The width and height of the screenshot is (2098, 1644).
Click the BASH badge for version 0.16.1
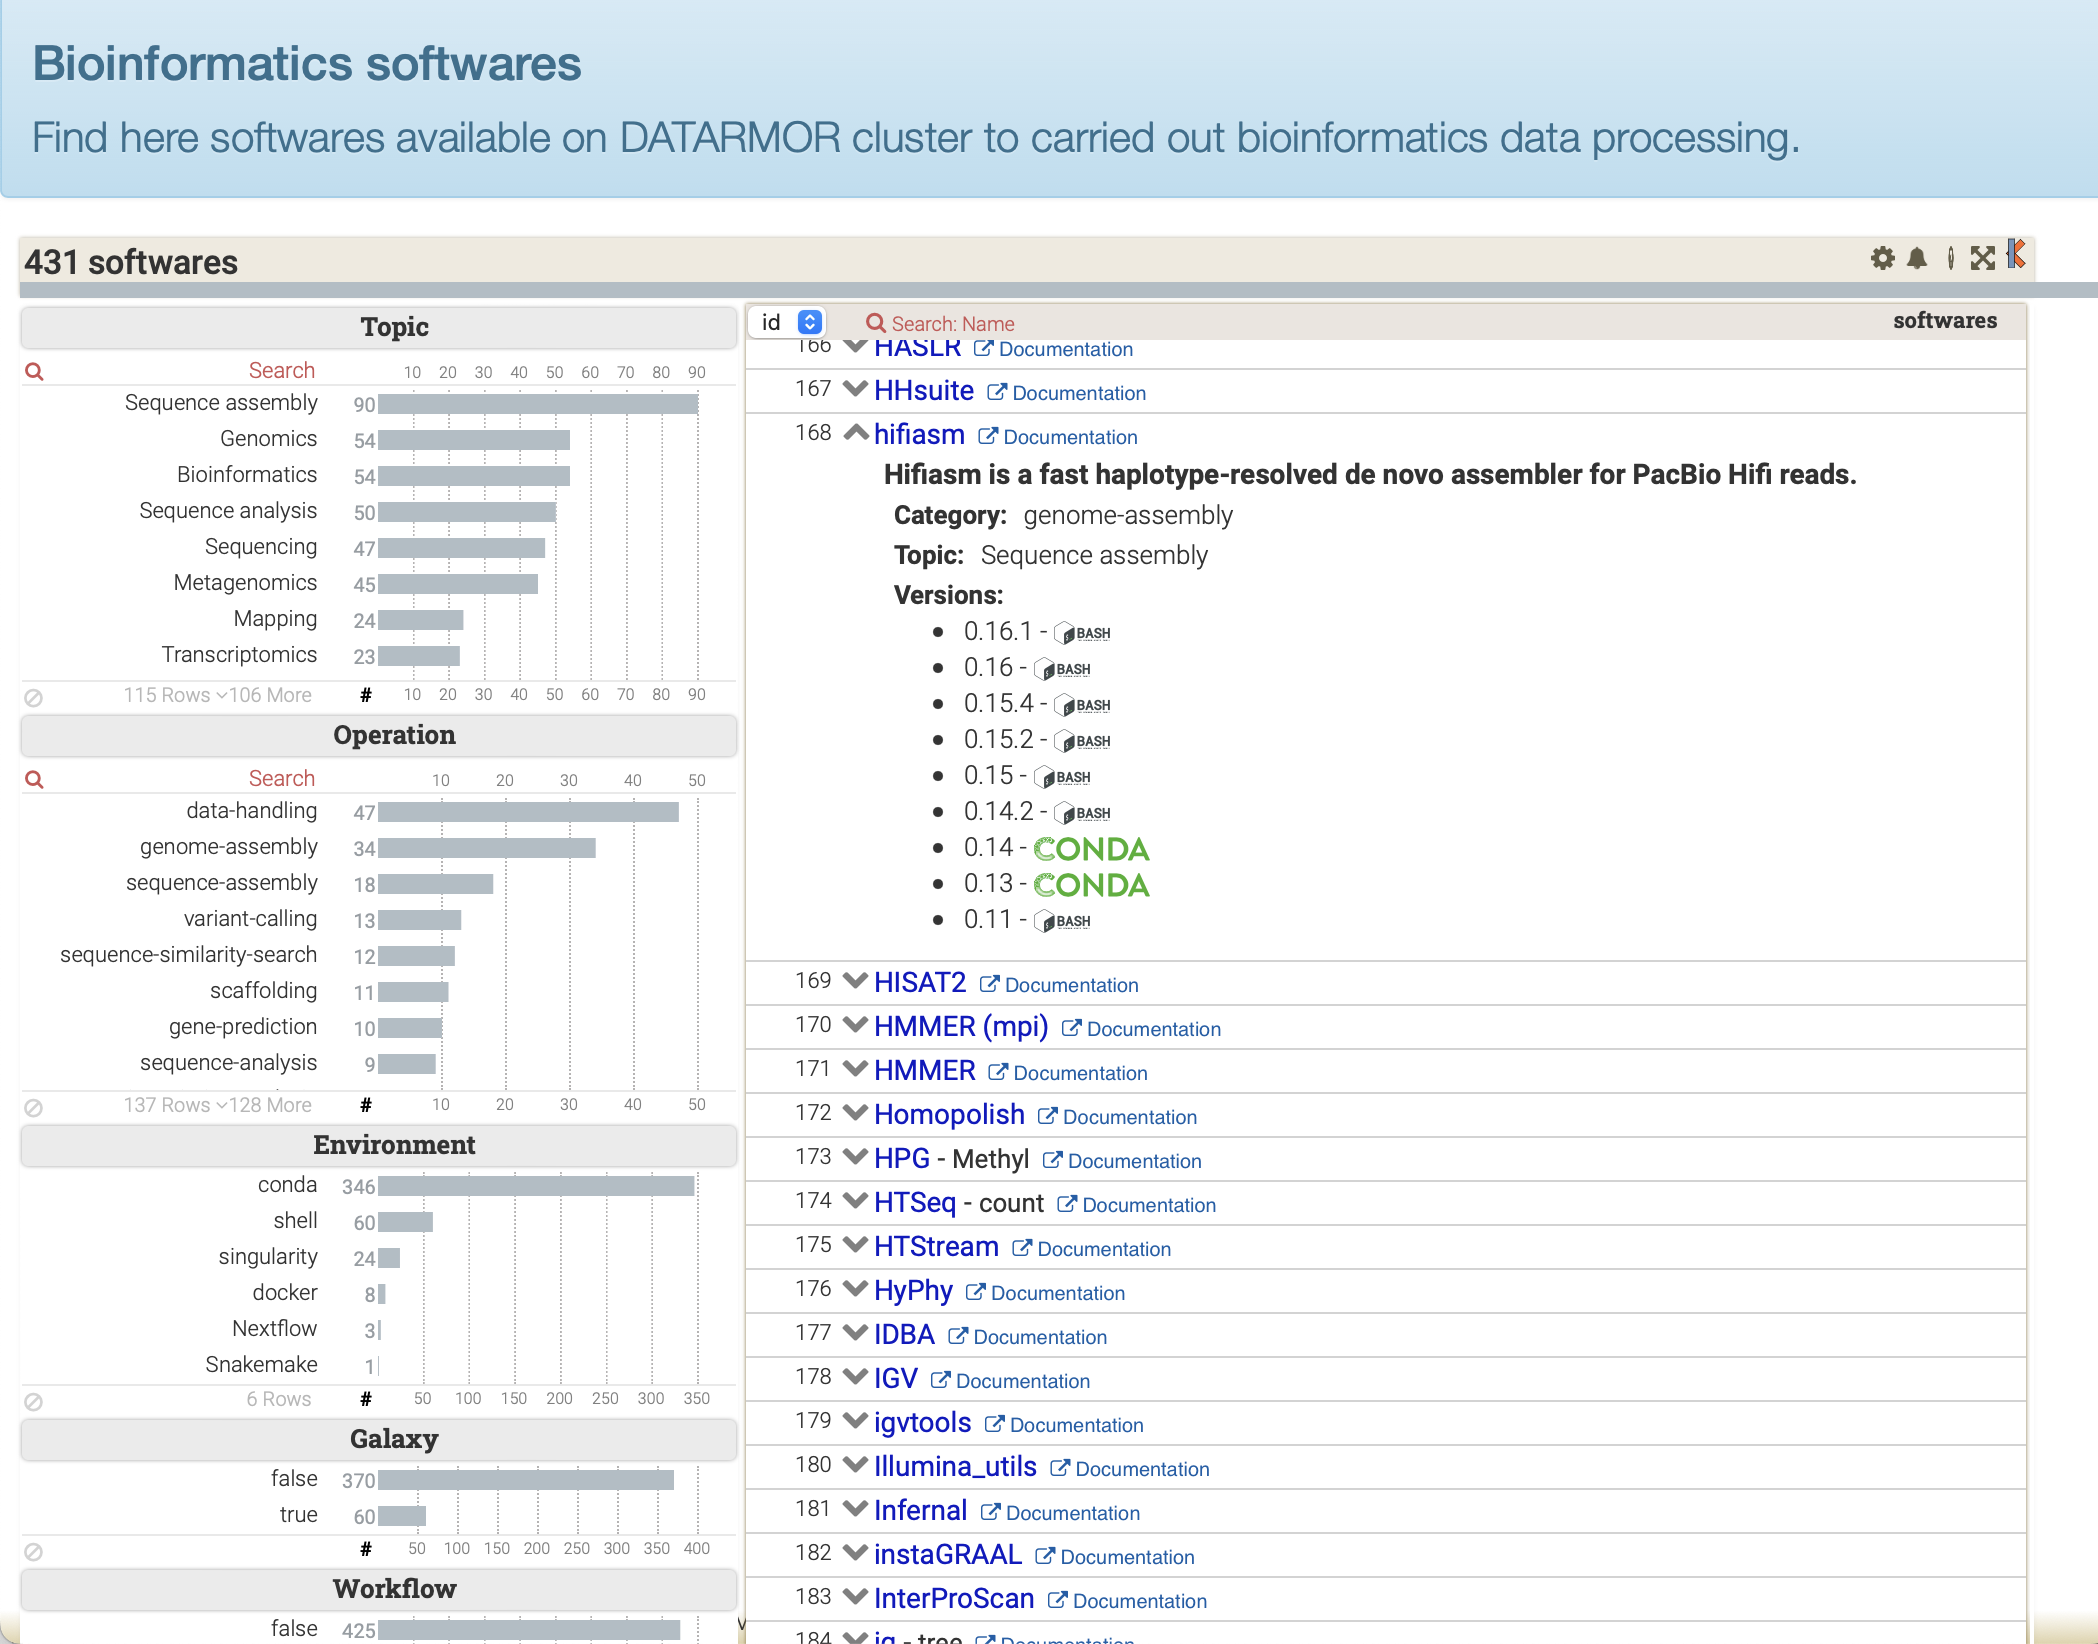click(x=1082, y=633)
